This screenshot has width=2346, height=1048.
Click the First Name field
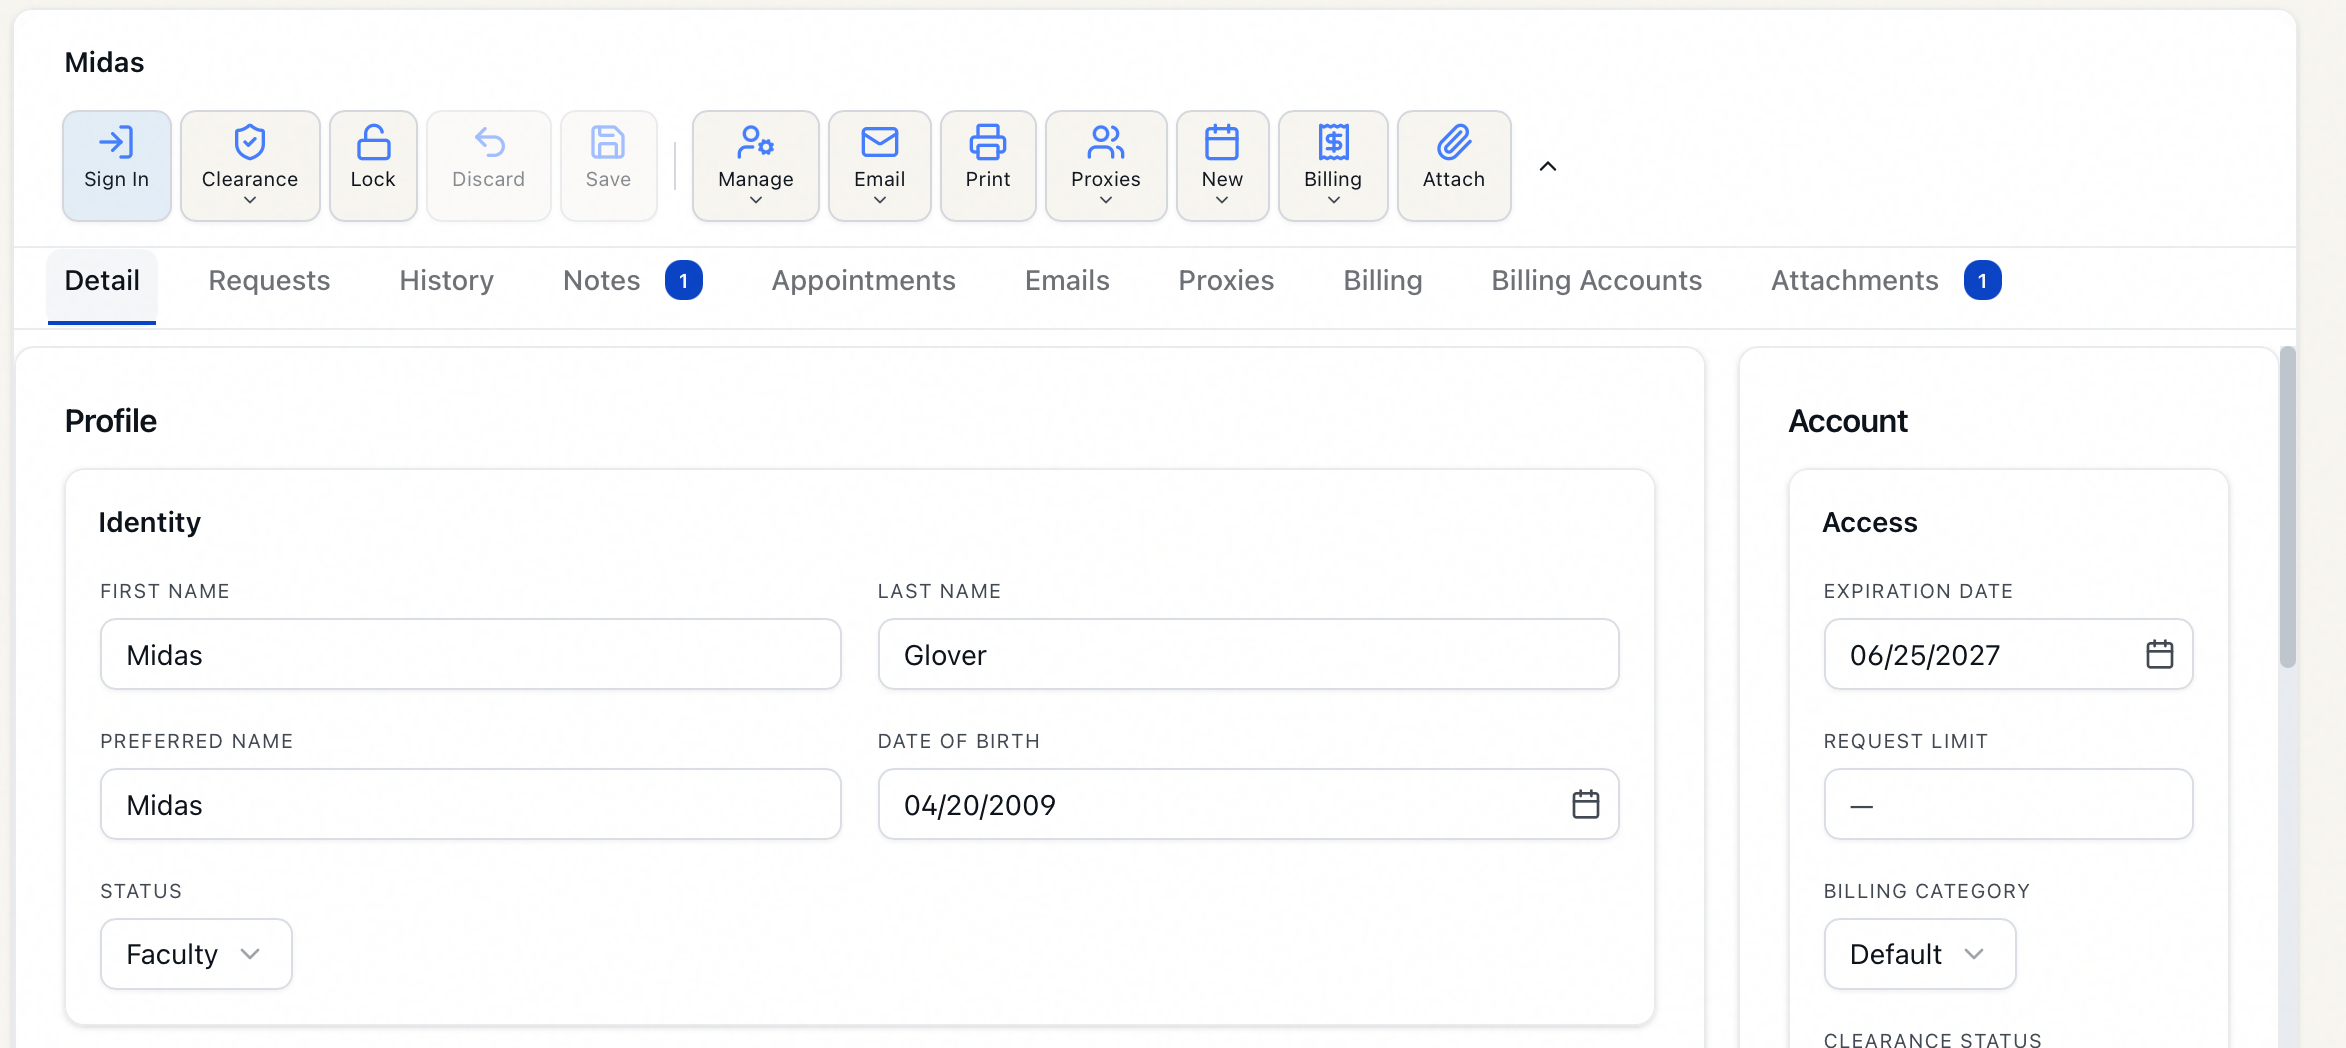click(471, 654)
